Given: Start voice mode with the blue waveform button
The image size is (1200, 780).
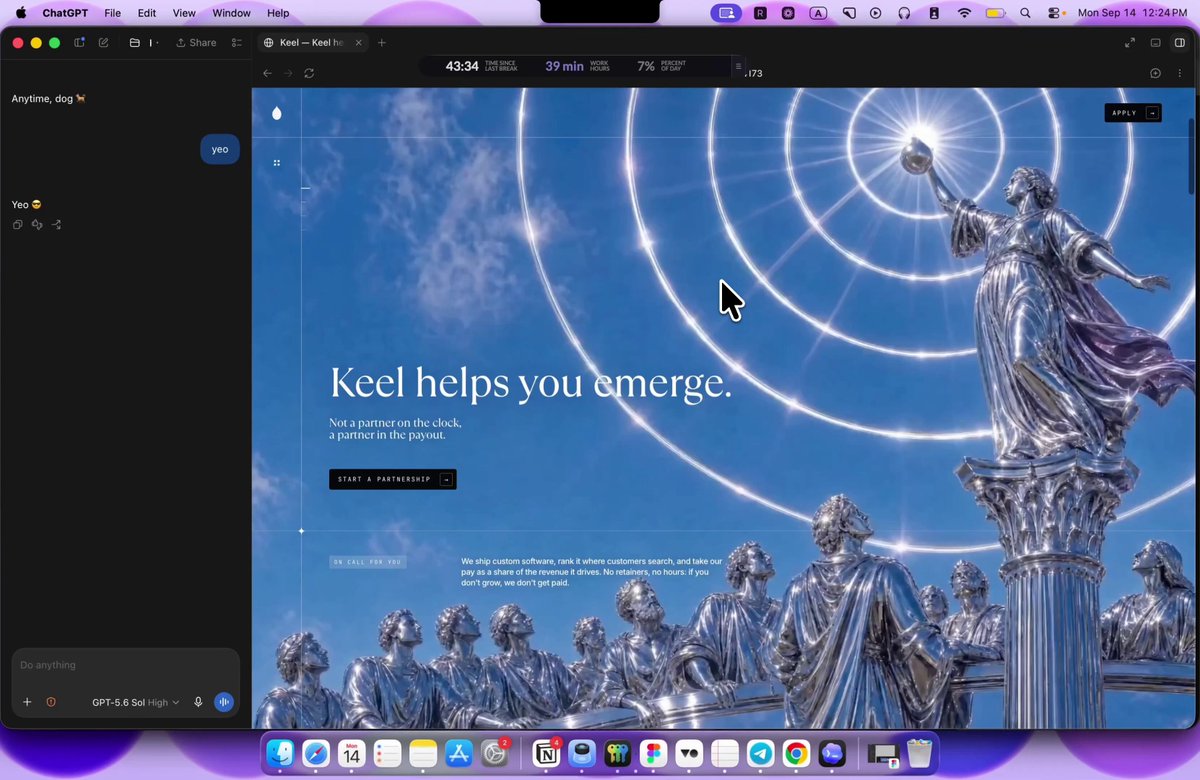Looking at the screenshot, I should [223, 702].
